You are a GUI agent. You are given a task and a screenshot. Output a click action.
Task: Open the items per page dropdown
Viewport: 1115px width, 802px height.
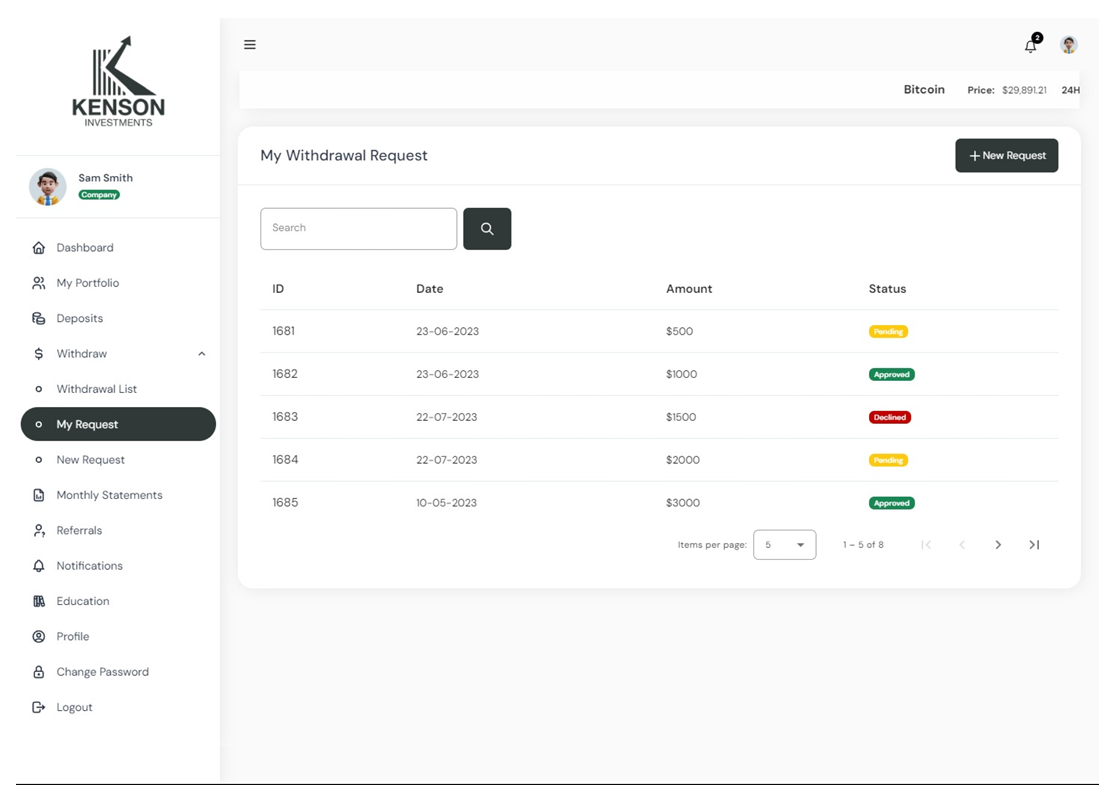(x=784, y=545)
